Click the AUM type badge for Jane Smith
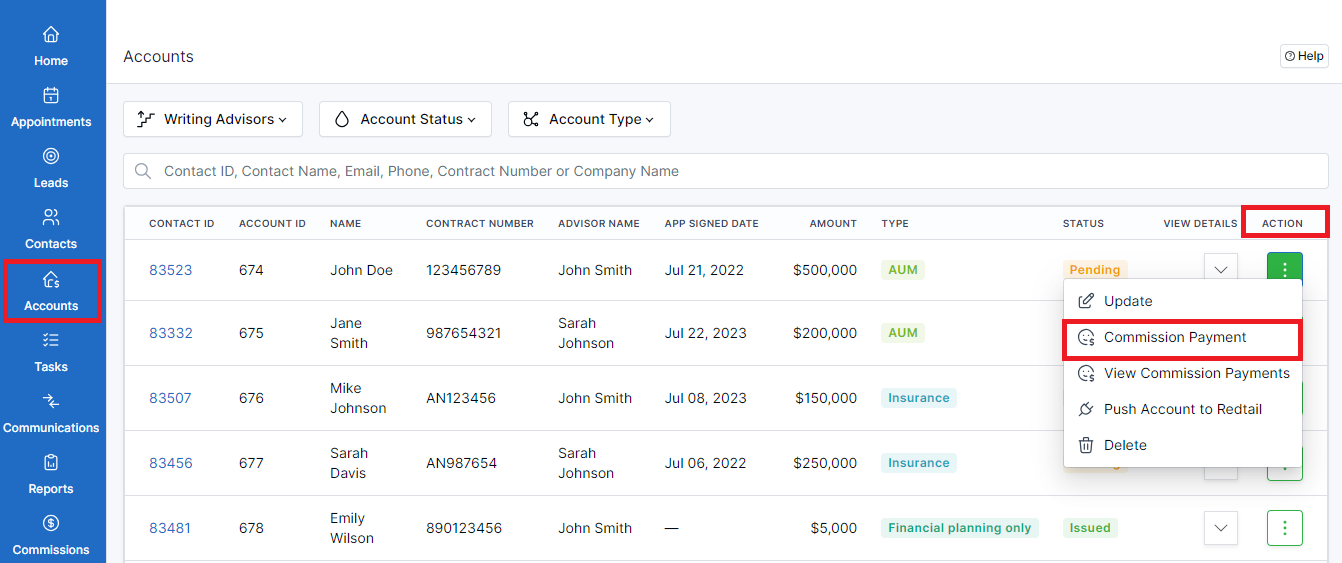The image size is (1342, 563). click(903, 333)
